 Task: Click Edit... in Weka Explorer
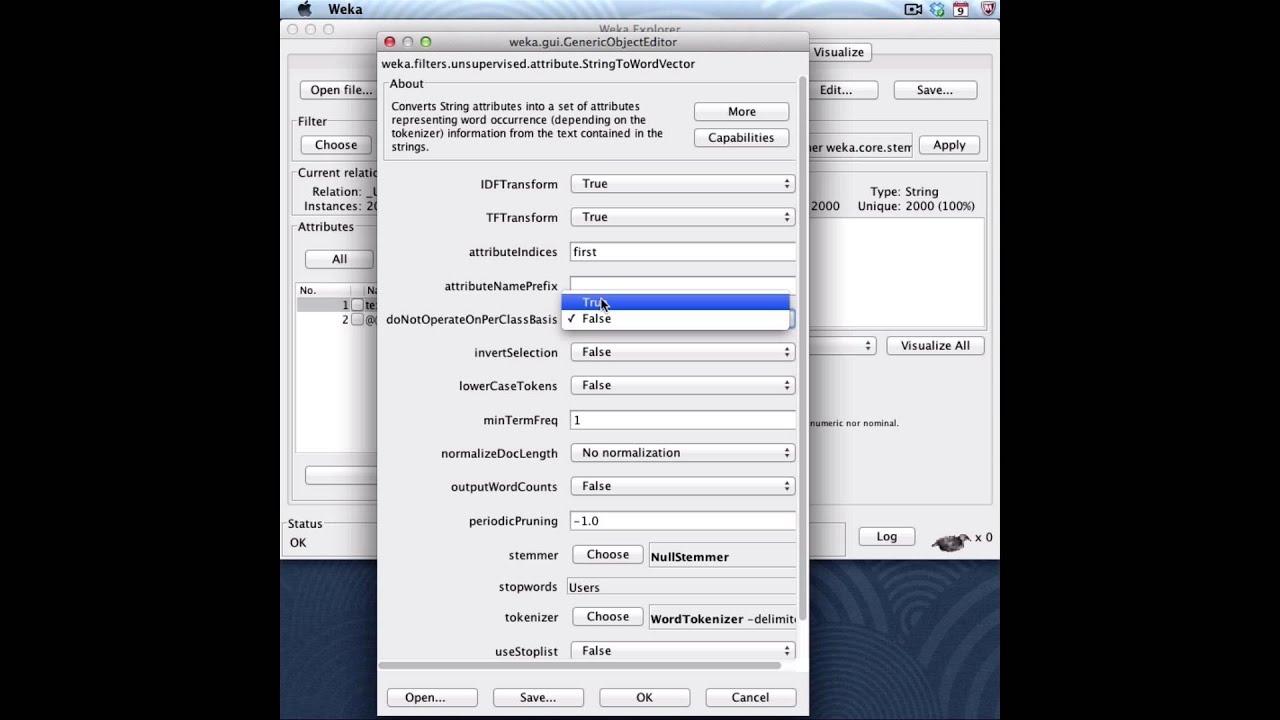843,90
